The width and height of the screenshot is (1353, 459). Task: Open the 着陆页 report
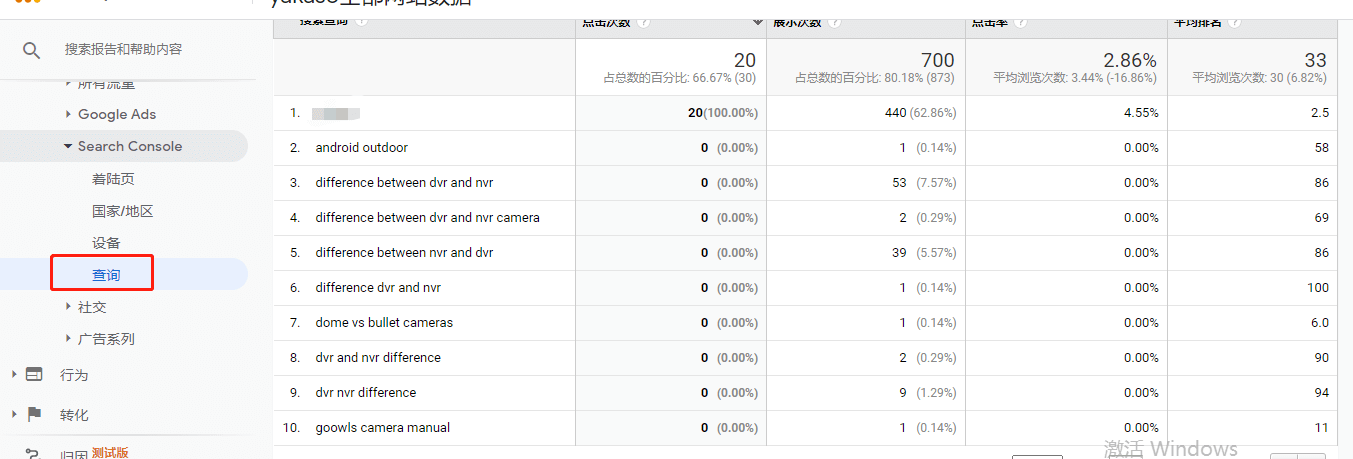[x=113, y=179]
